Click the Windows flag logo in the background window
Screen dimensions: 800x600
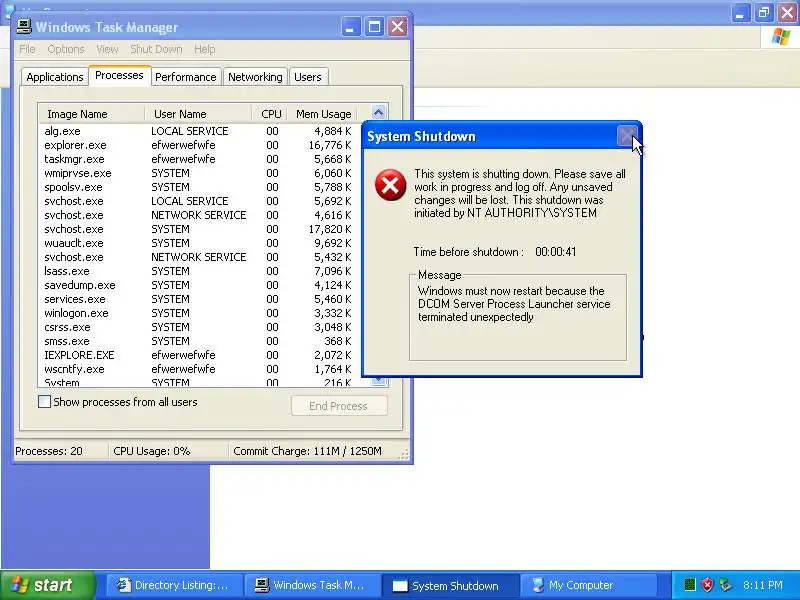tap(781, 37)
